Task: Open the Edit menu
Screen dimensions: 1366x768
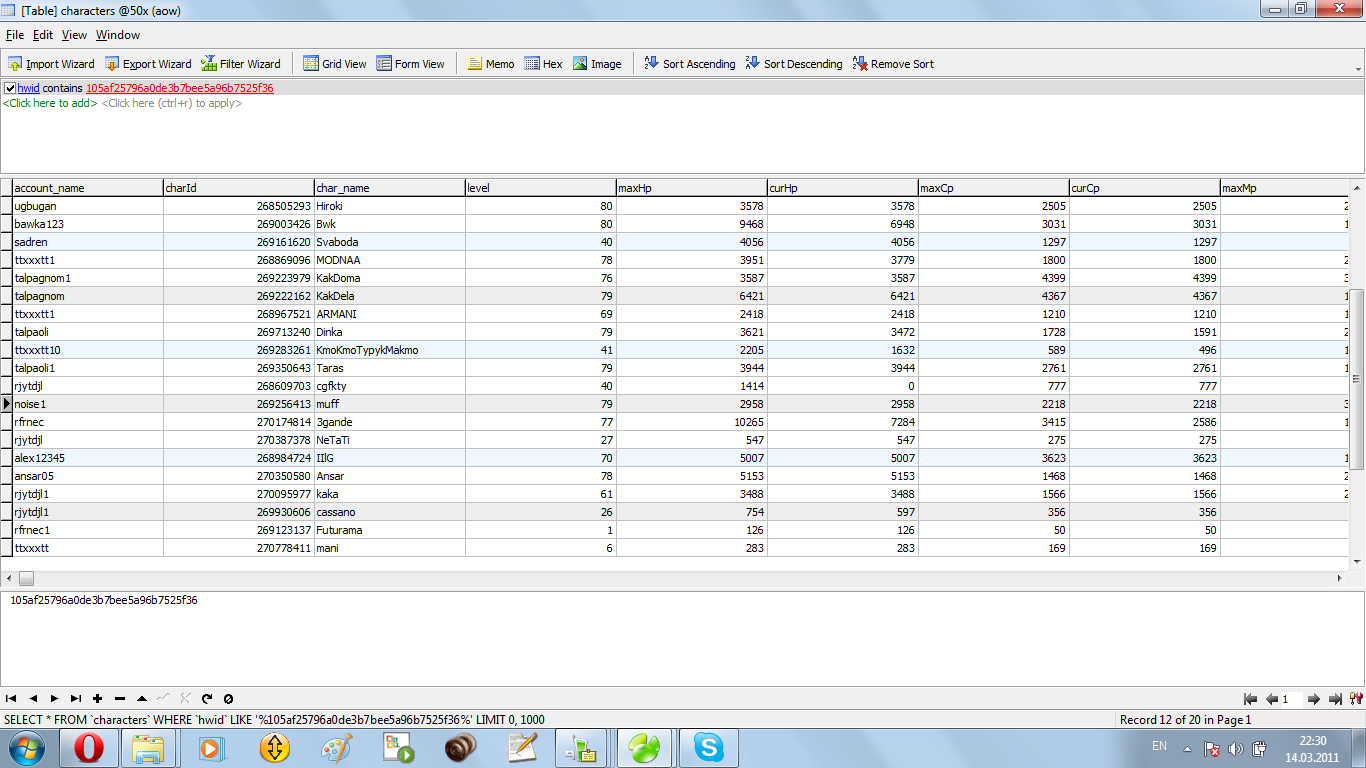Action: point(43,35)
